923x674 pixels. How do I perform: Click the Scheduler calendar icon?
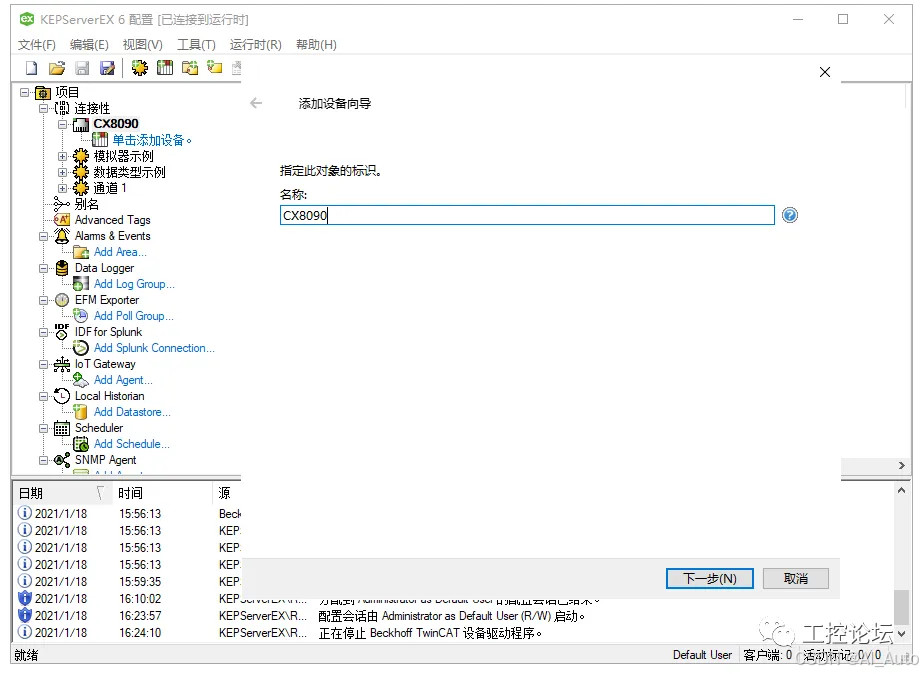[x=62, y=429]
